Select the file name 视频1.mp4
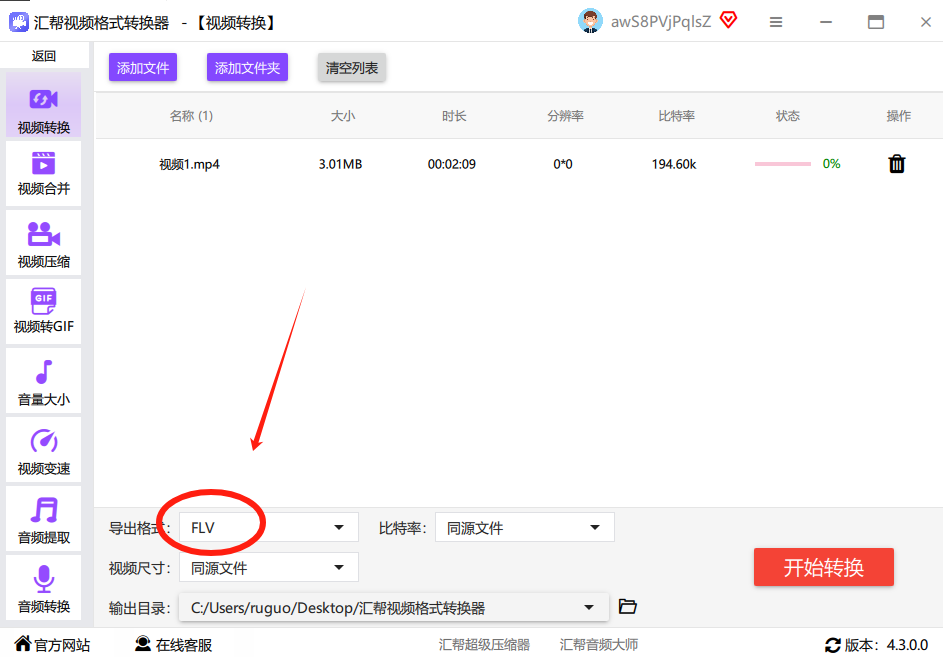Viewport: 943px width, 657px height. click(x=189, y=164)
